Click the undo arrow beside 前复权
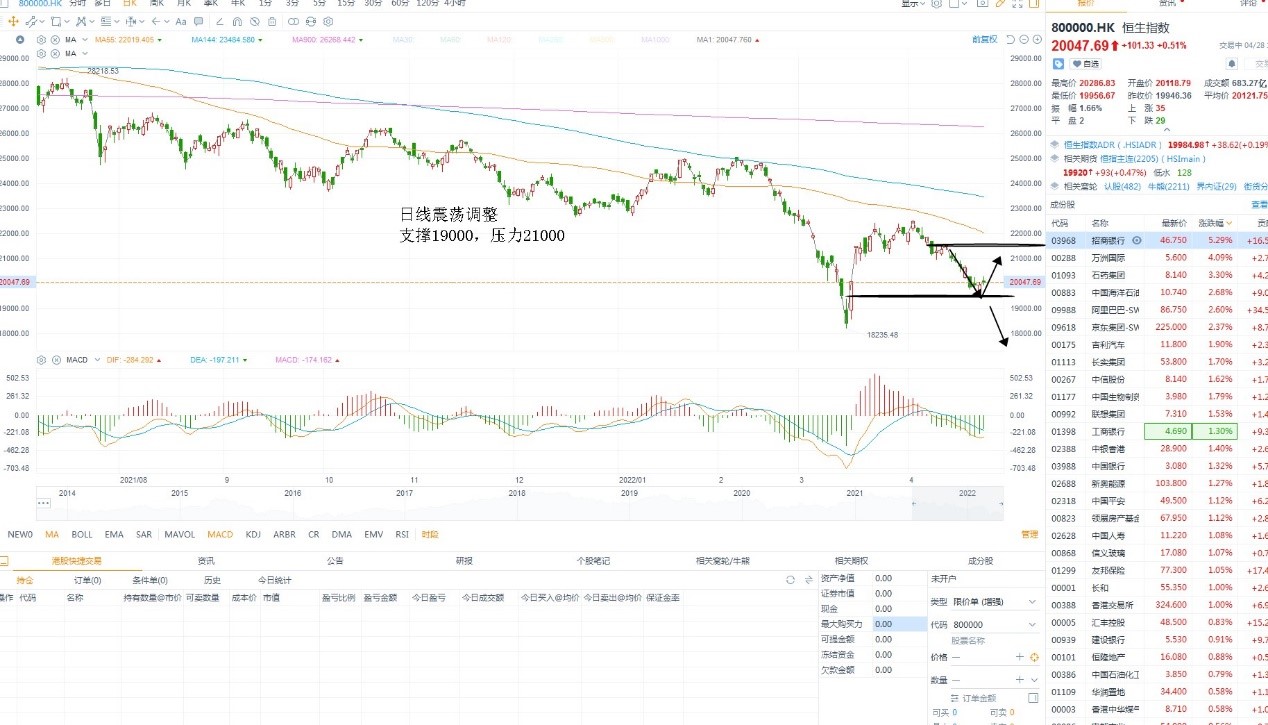This screenshot has width=1268, height=725. [1010, 39]
